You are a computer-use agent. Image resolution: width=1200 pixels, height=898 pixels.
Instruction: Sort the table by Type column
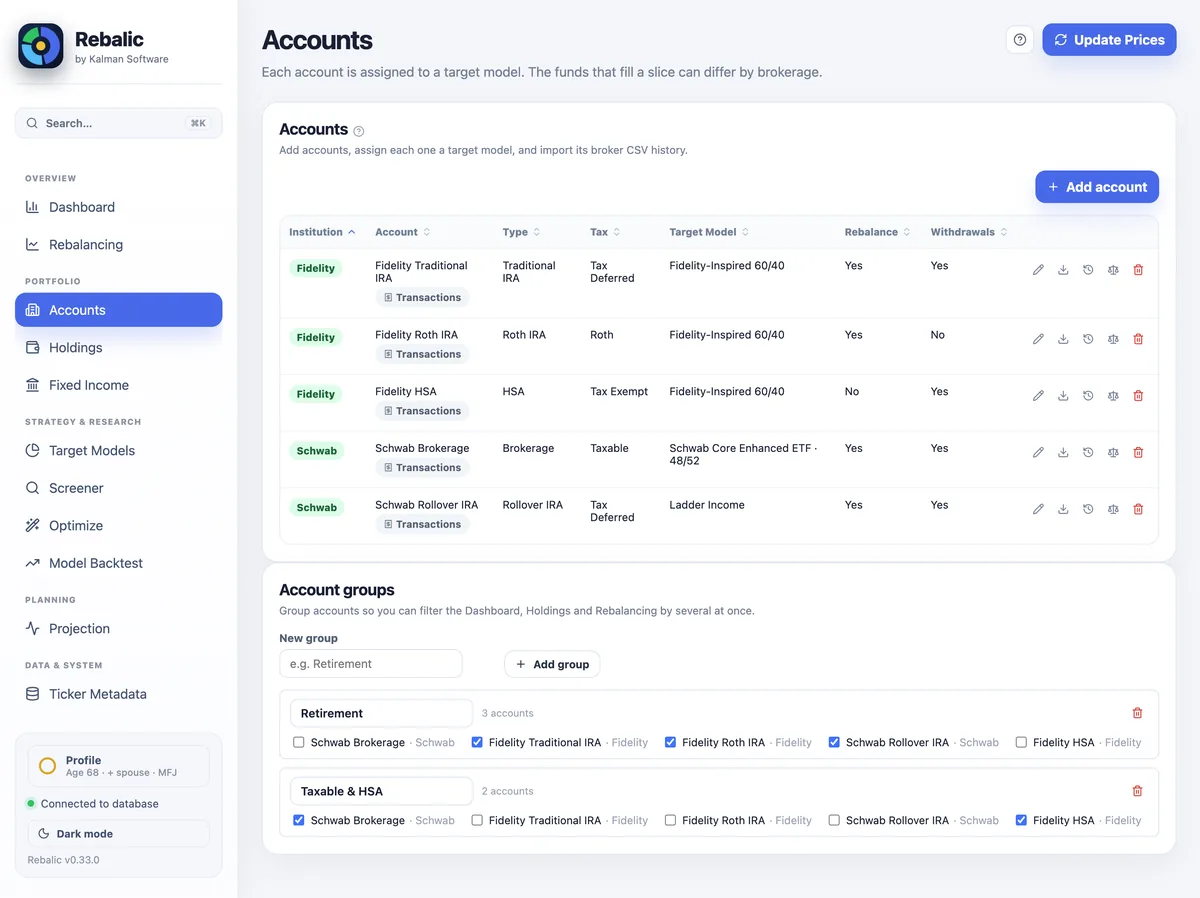click(x=521, y=232)
